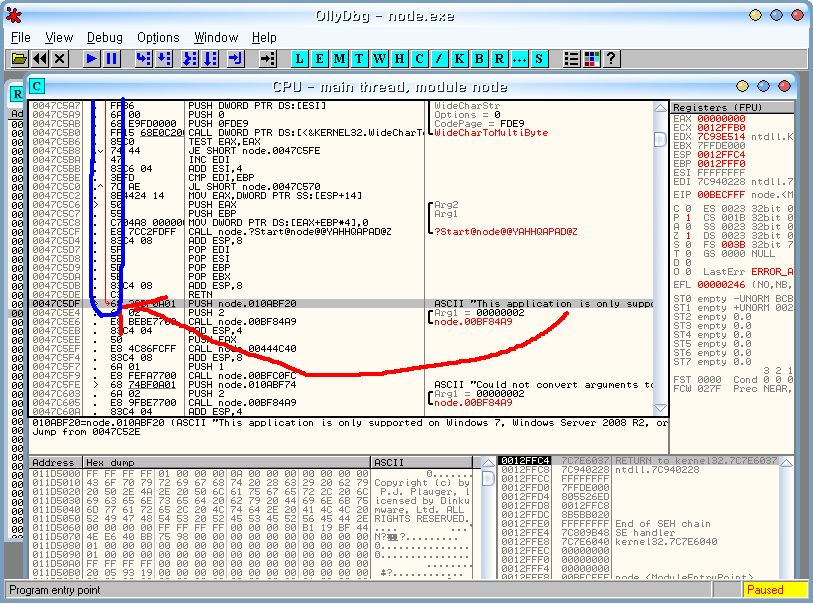
Task: Open Threads window with T button
Action: tap(359, 59)
